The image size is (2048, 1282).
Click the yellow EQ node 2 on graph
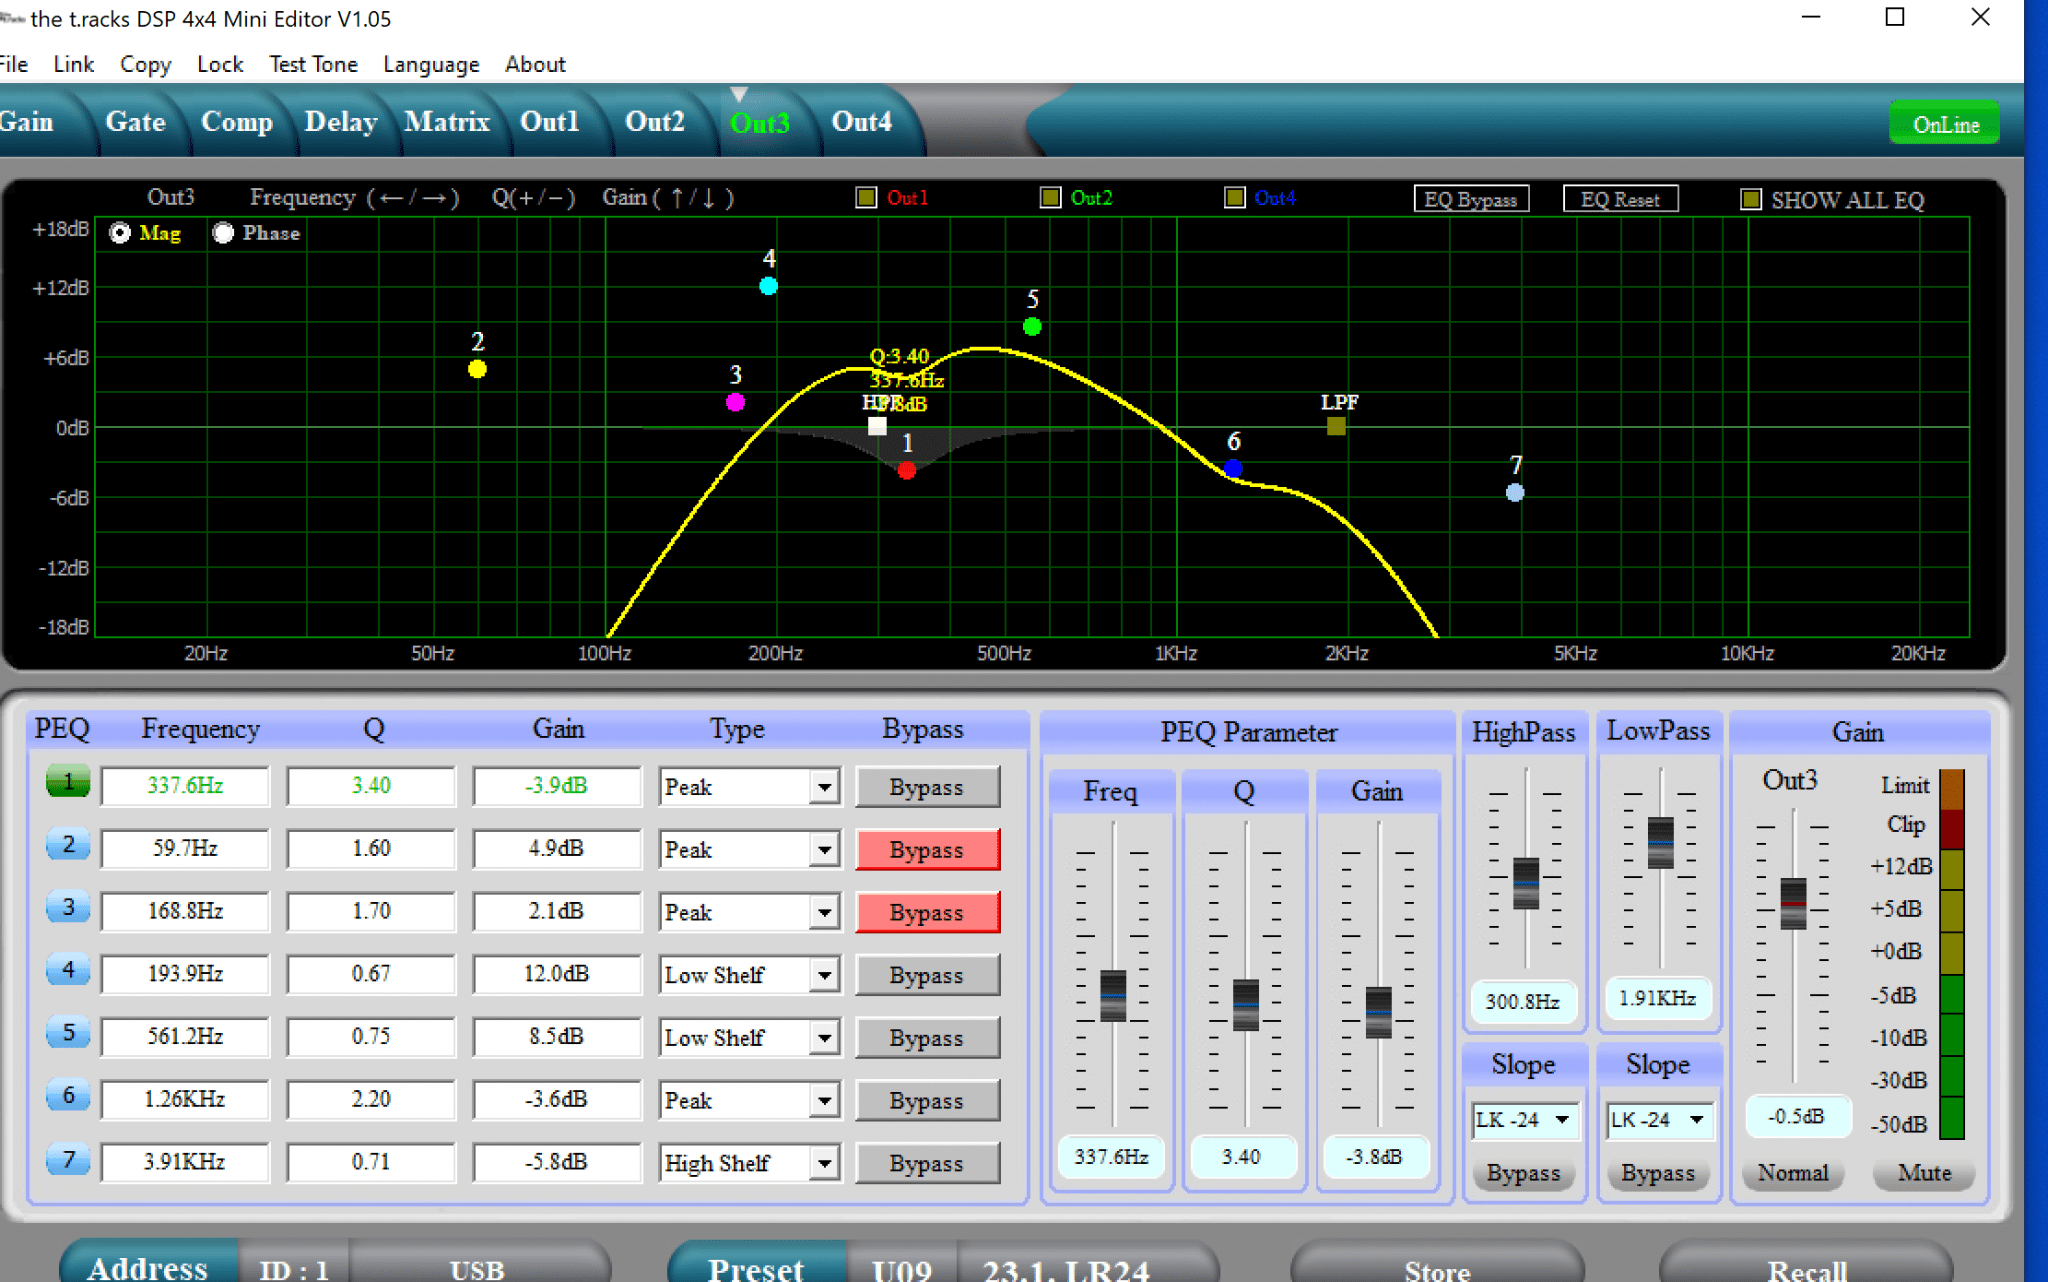click(477, 369)
